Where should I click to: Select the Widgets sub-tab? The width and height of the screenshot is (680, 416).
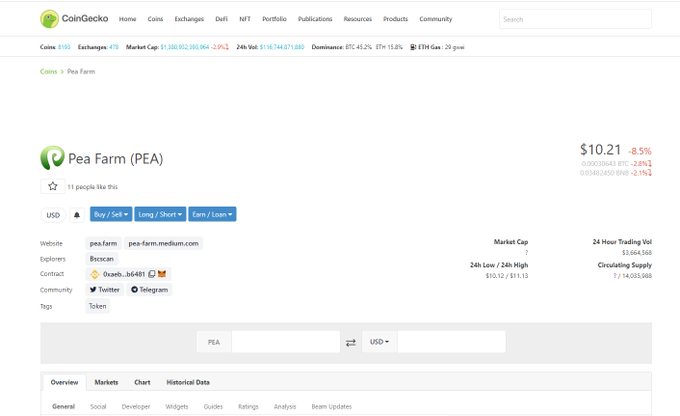tap(177, 407)
